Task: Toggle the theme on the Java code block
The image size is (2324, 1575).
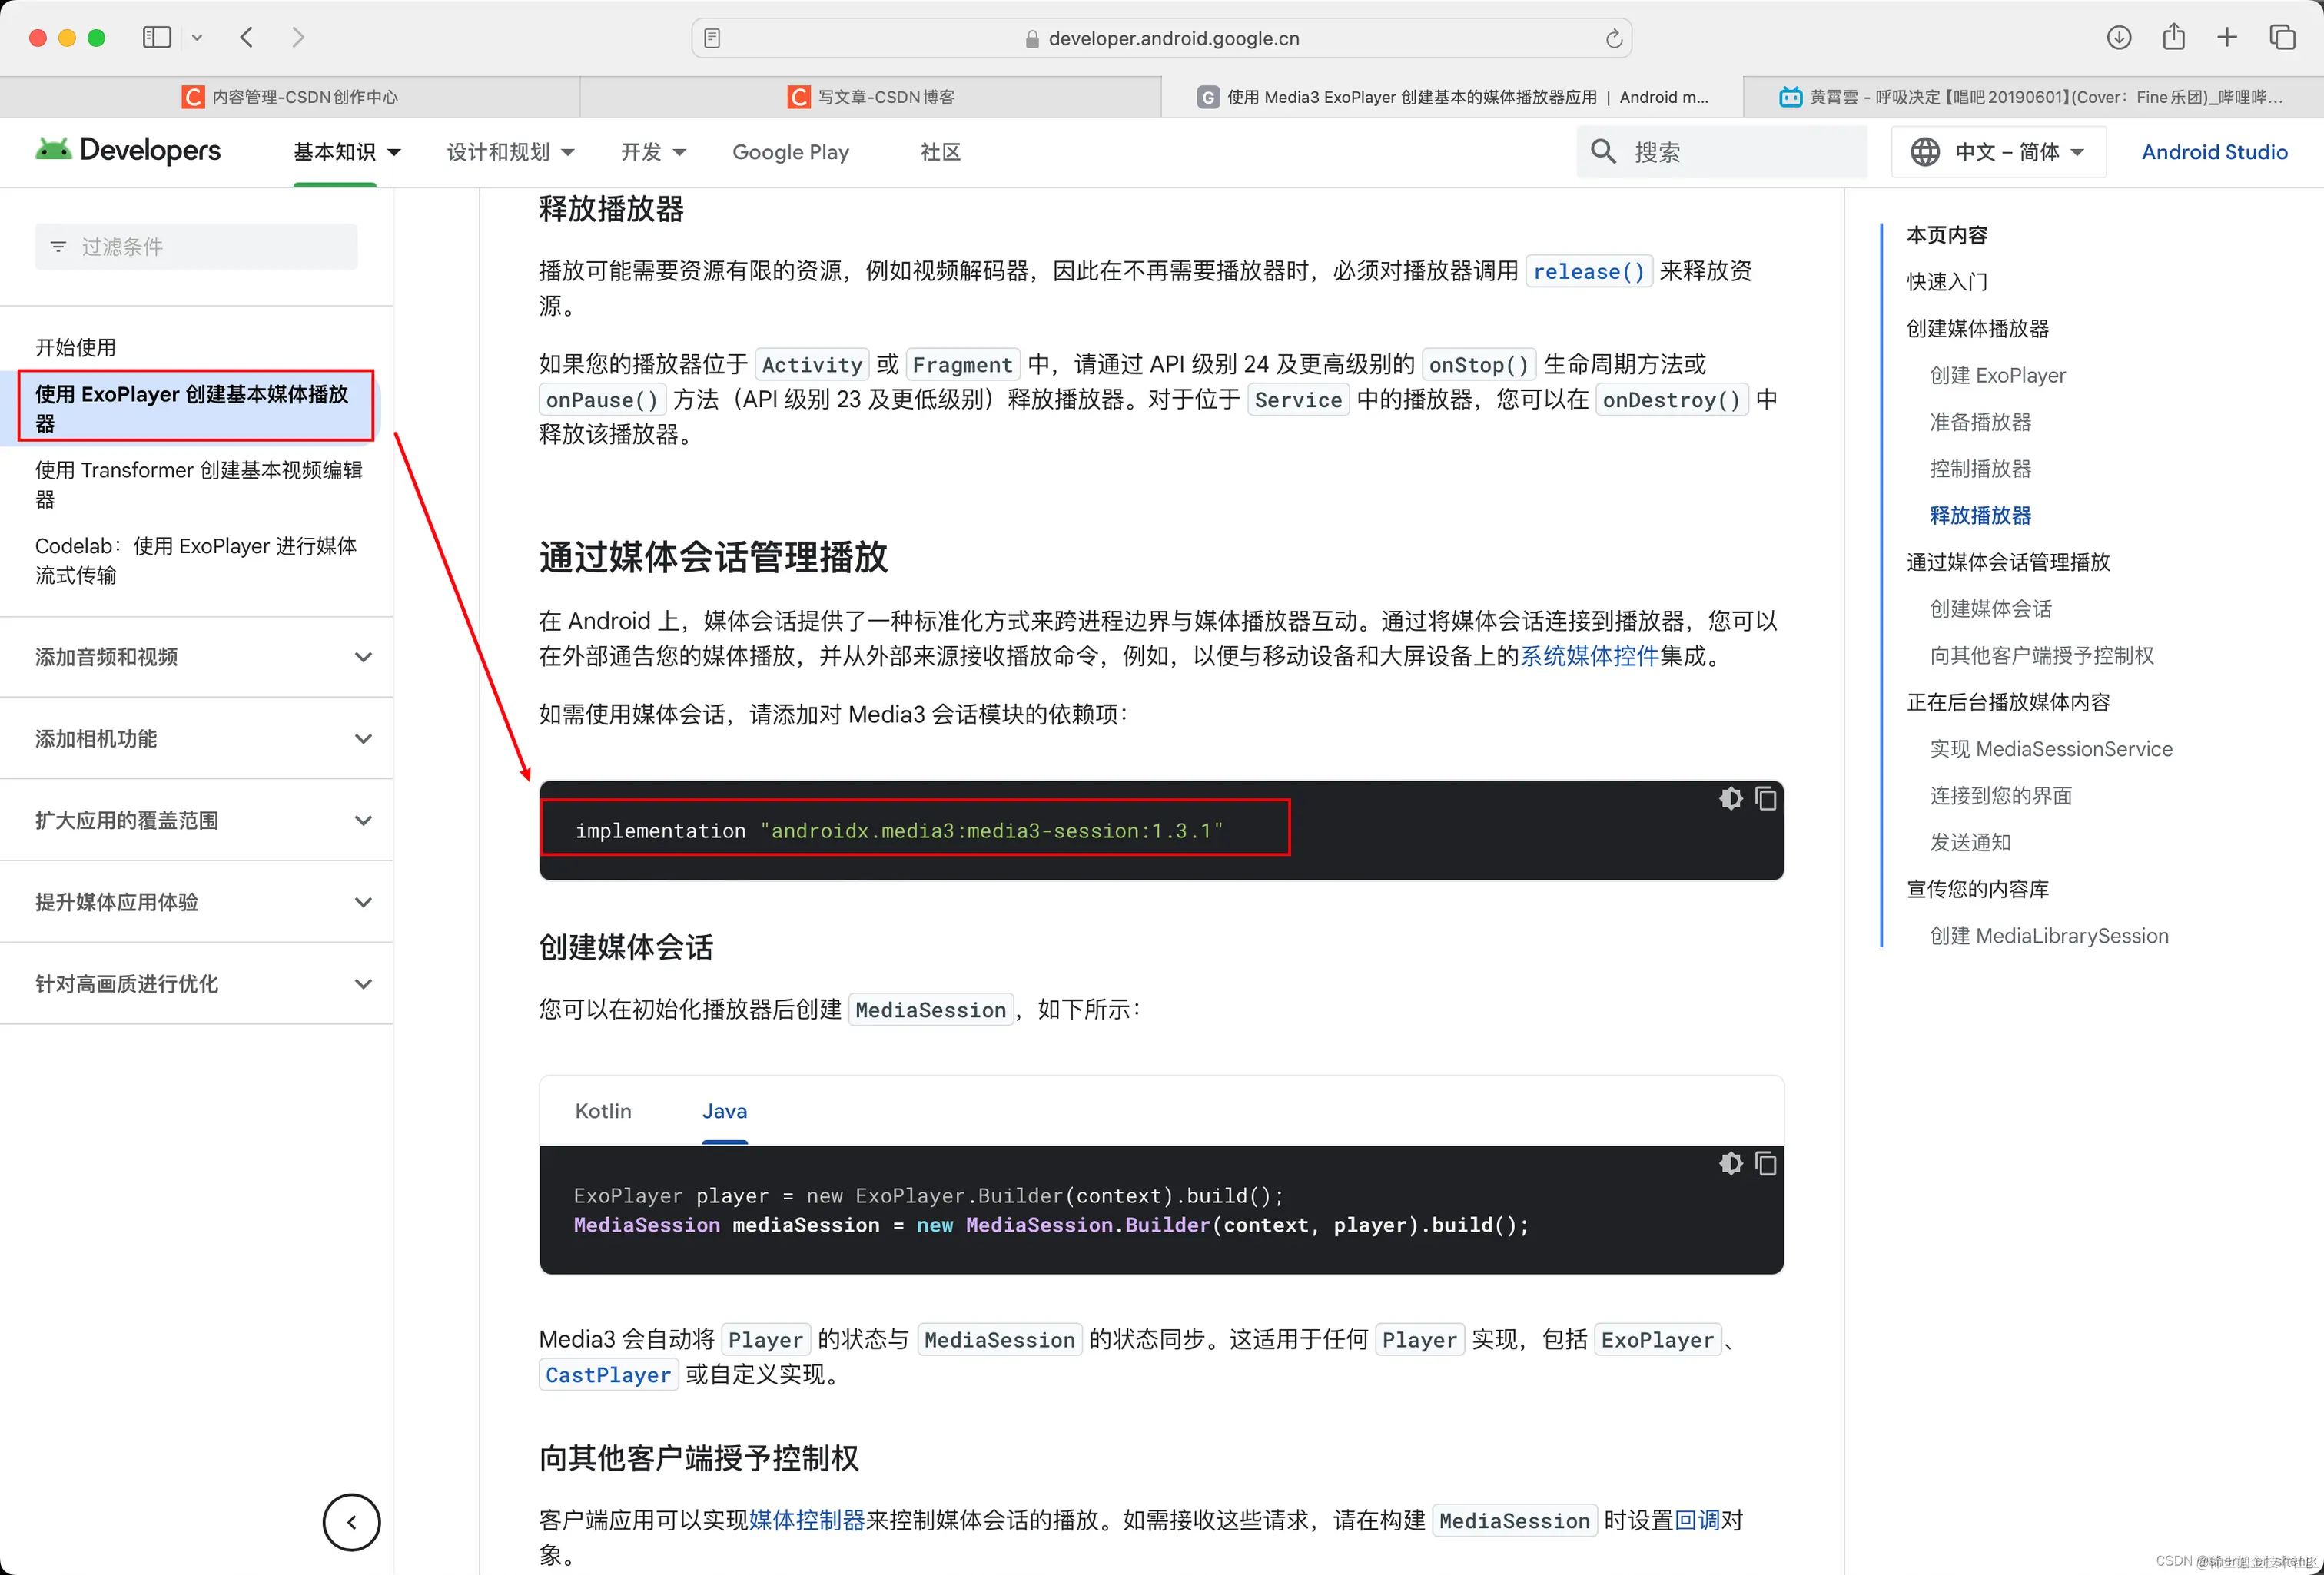Action: pyautogui.click(x=1730, y=1163)
